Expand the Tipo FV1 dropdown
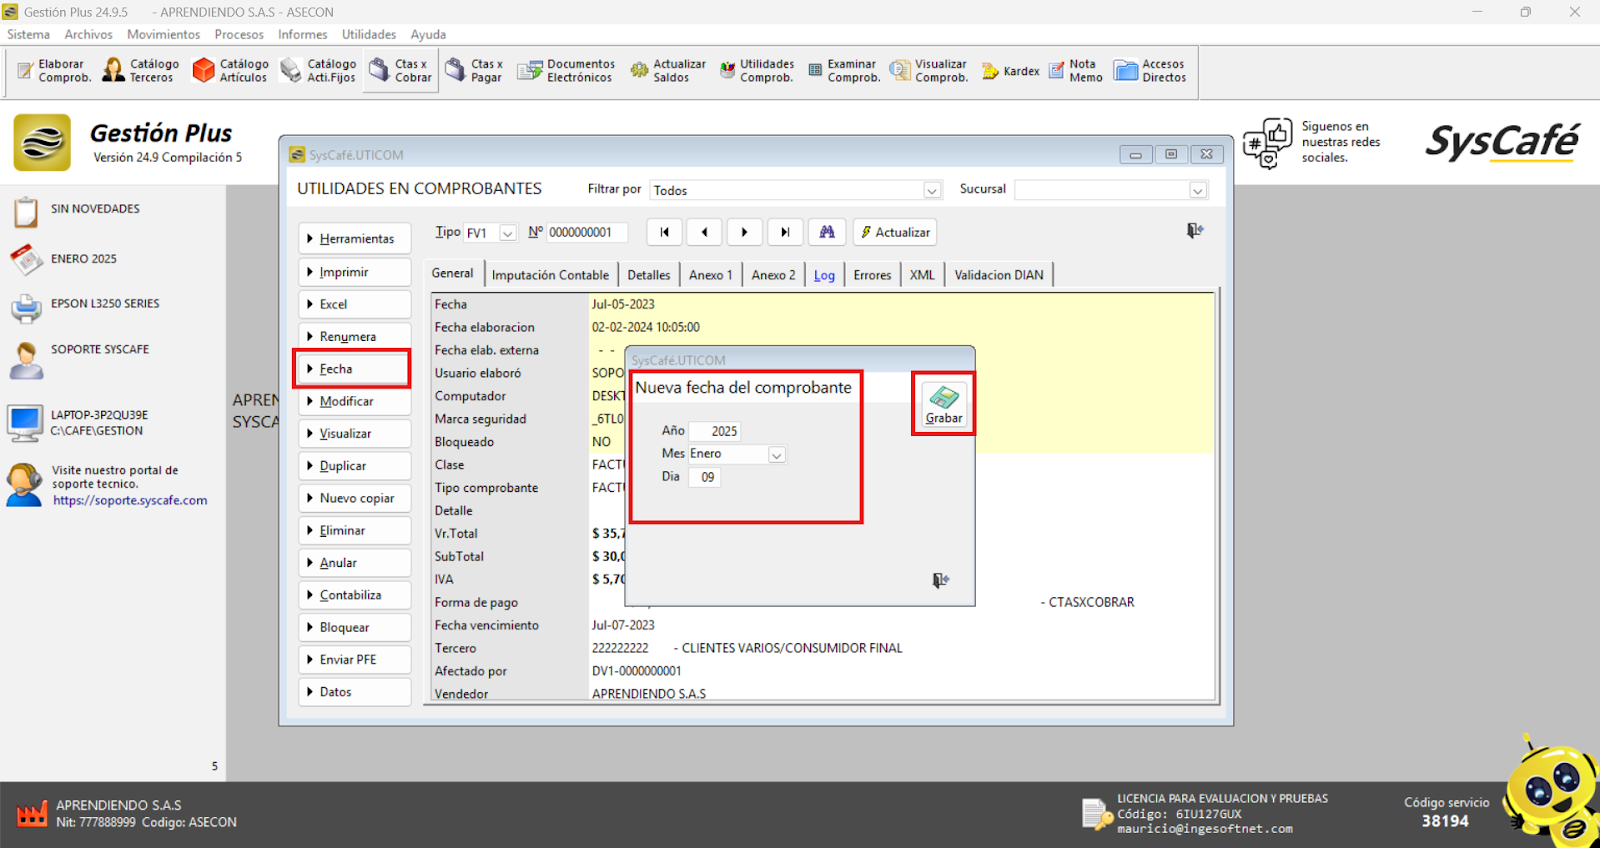Viewport: 1600px width, 848px height. pyautogui.click(x=507, y=233)
